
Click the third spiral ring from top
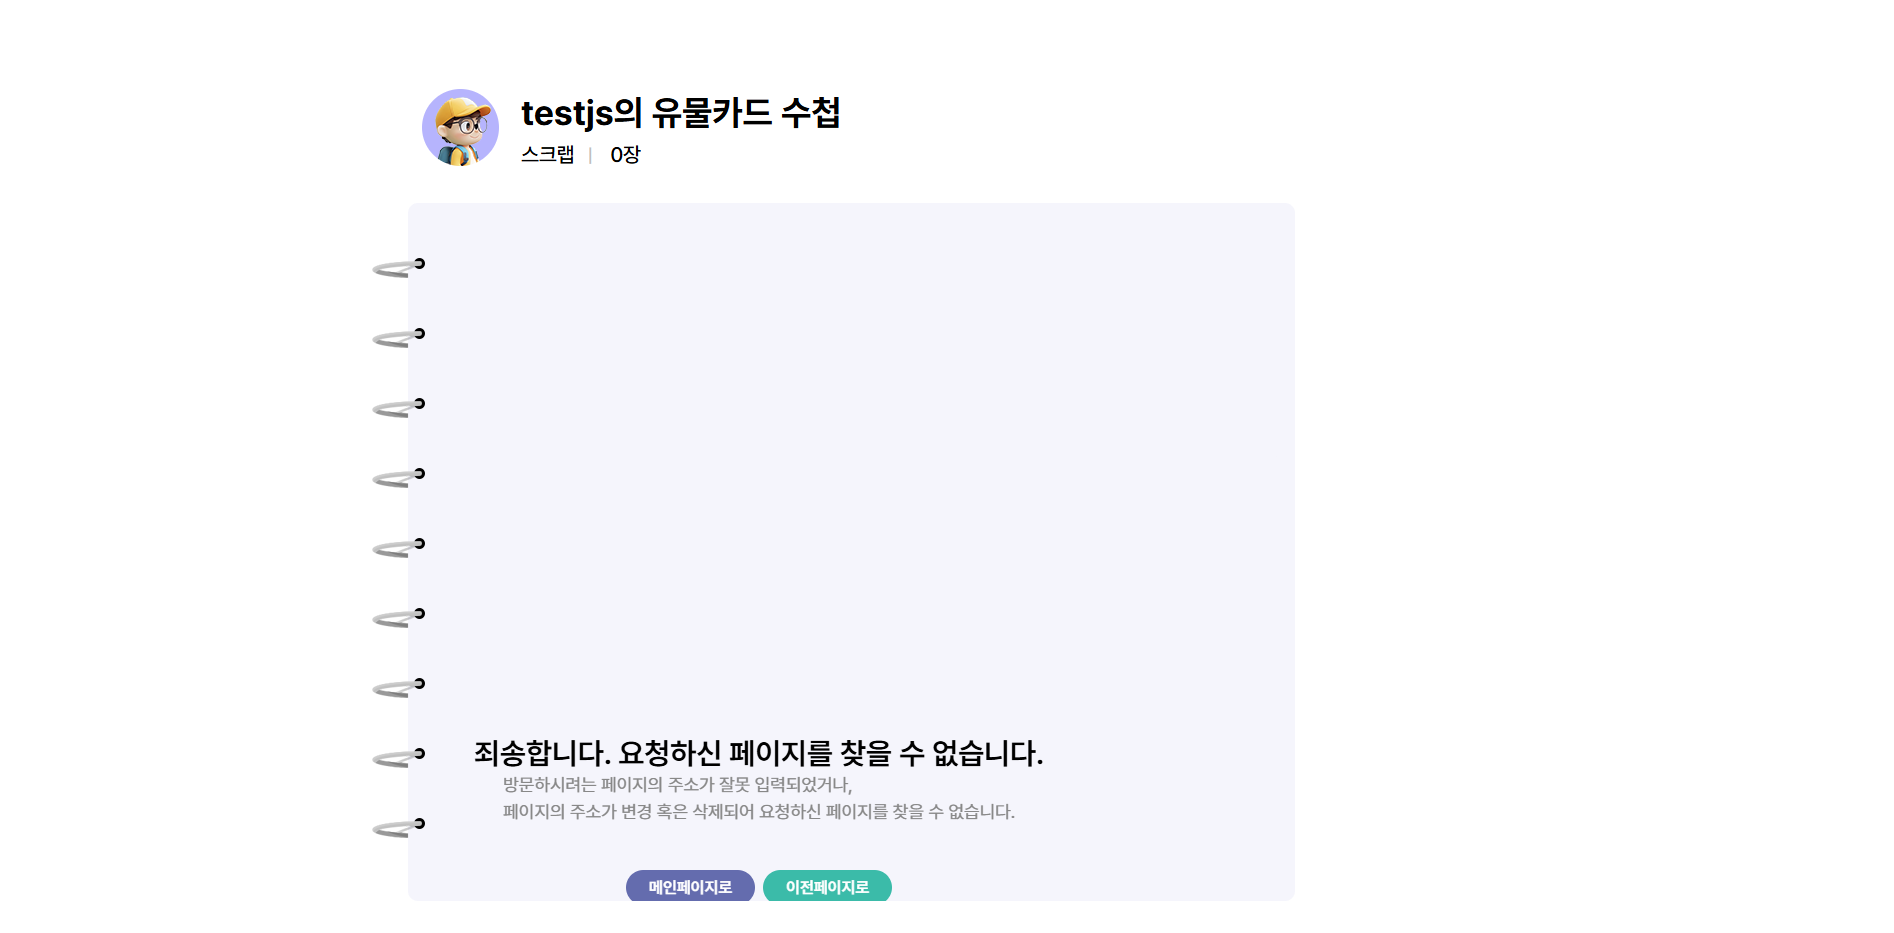pyautogui.click(x=399, y=407)
